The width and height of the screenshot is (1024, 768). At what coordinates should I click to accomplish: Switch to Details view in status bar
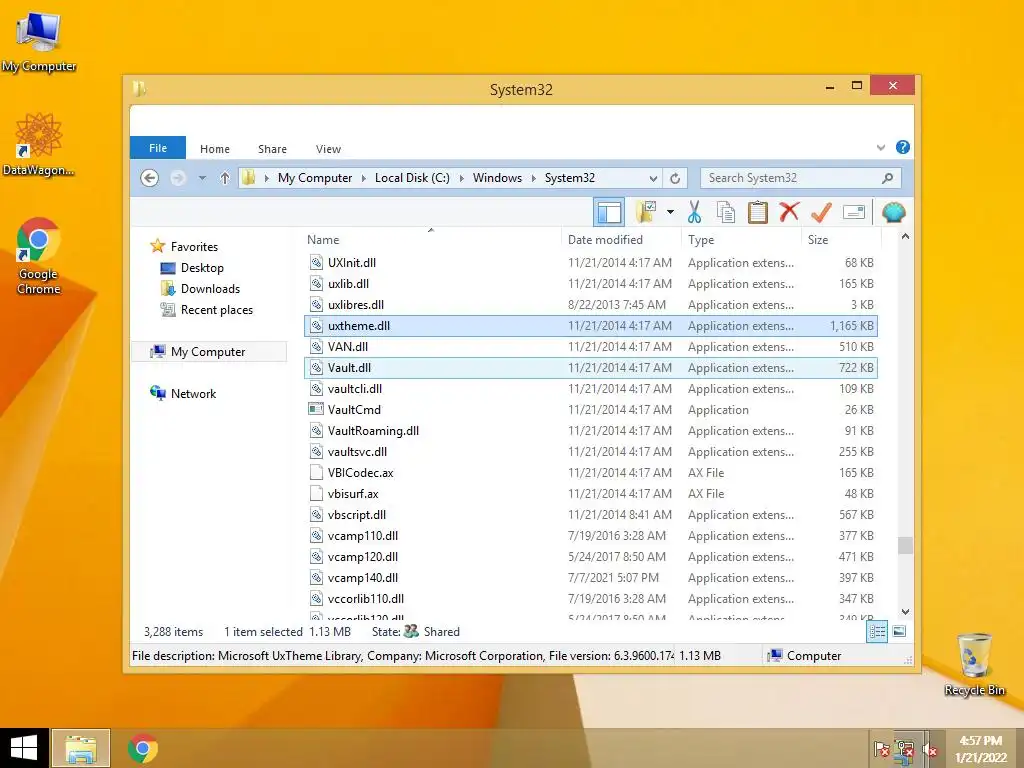(x=877, y=632)
